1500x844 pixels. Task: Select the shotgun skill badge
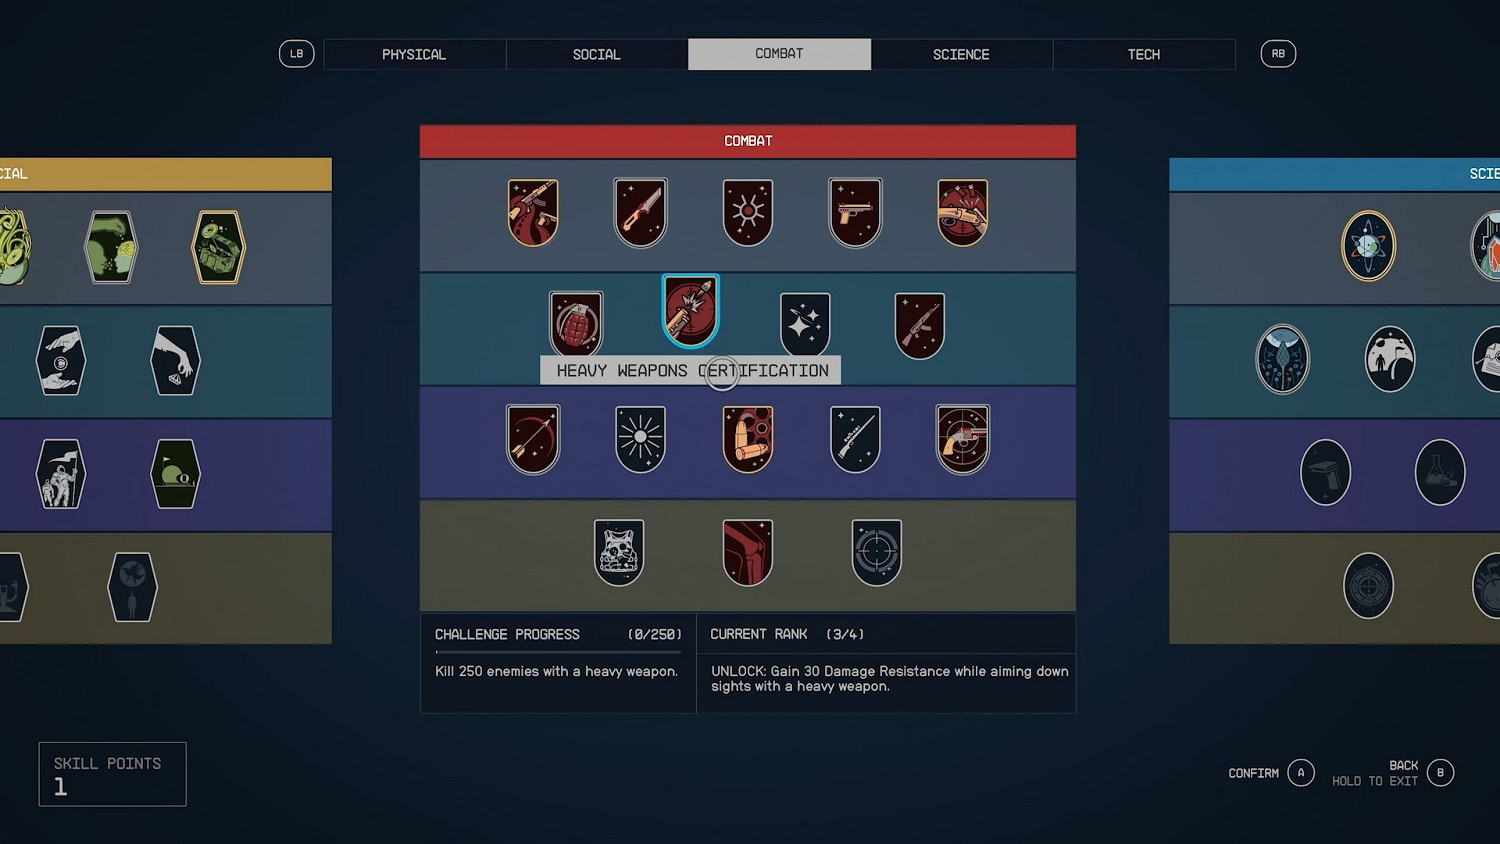[963, 212]
